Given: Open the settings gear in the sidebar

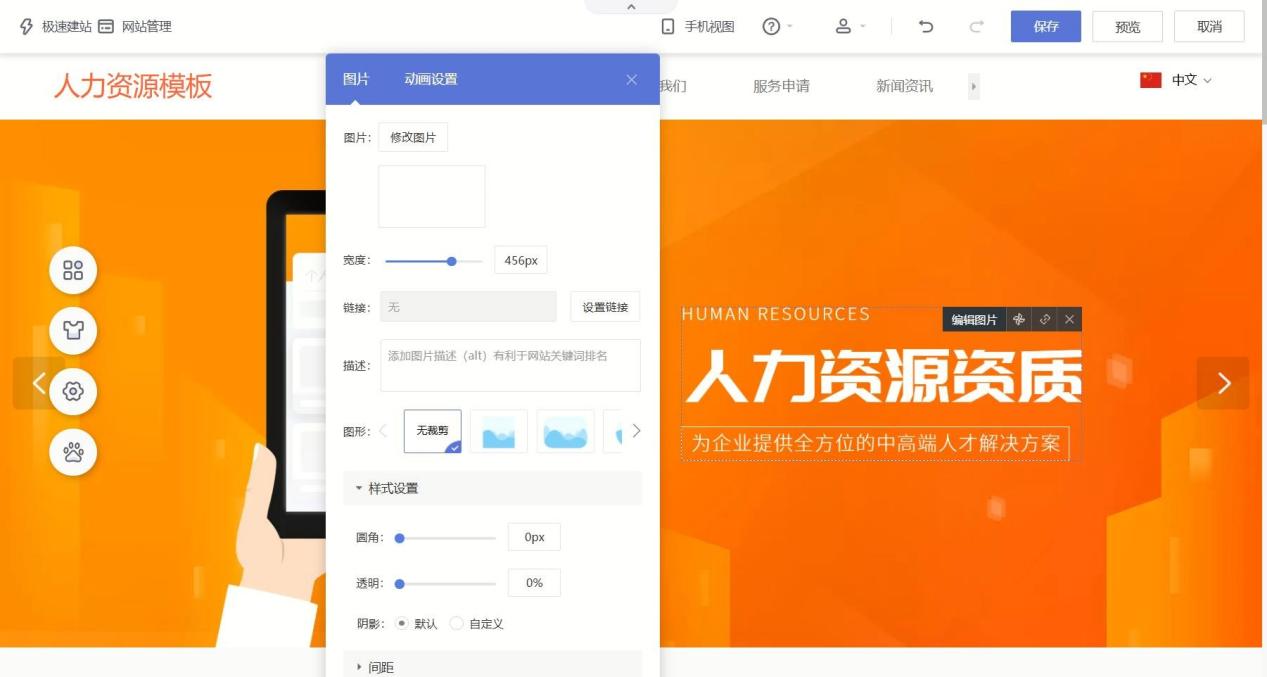Looking at the screenshot, I should pyautogui.click(x=72, y=392).
